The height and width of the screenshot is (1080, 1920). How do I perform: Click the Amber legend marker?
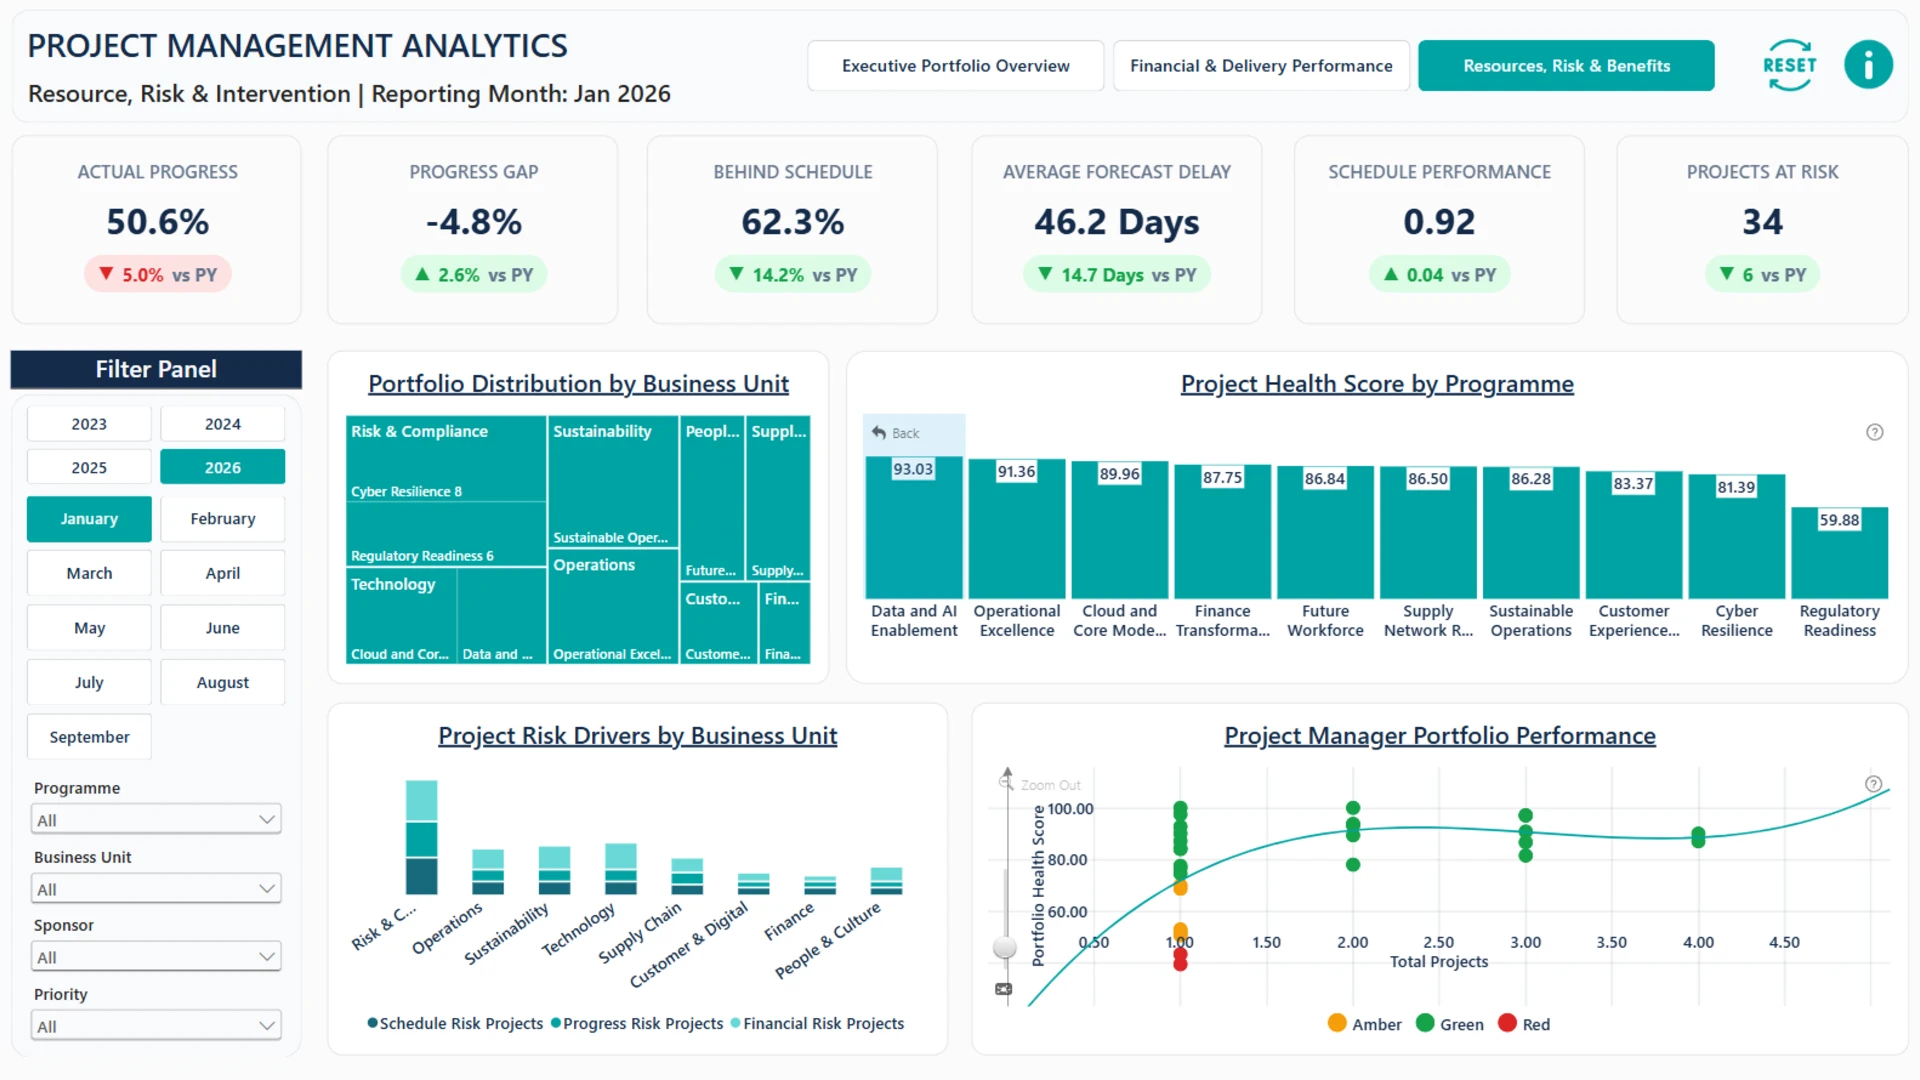[1337, 1023]
